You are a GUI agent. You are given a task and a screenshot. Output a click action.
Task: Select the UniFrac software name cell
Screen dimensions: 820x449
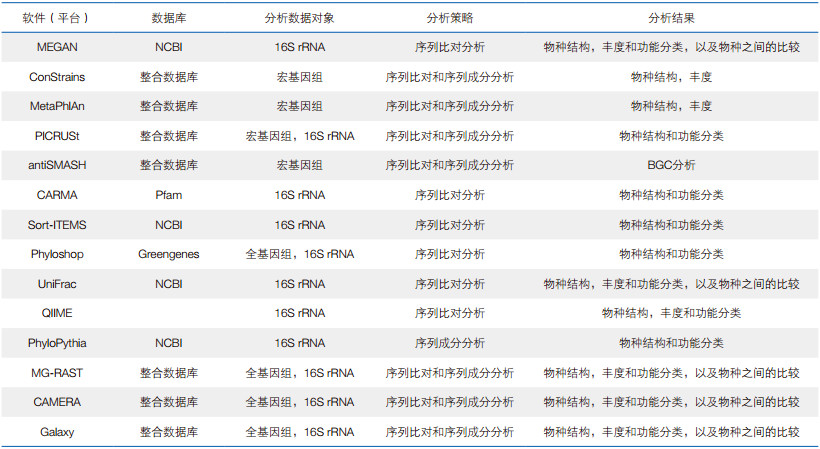[x=57, y=284]
